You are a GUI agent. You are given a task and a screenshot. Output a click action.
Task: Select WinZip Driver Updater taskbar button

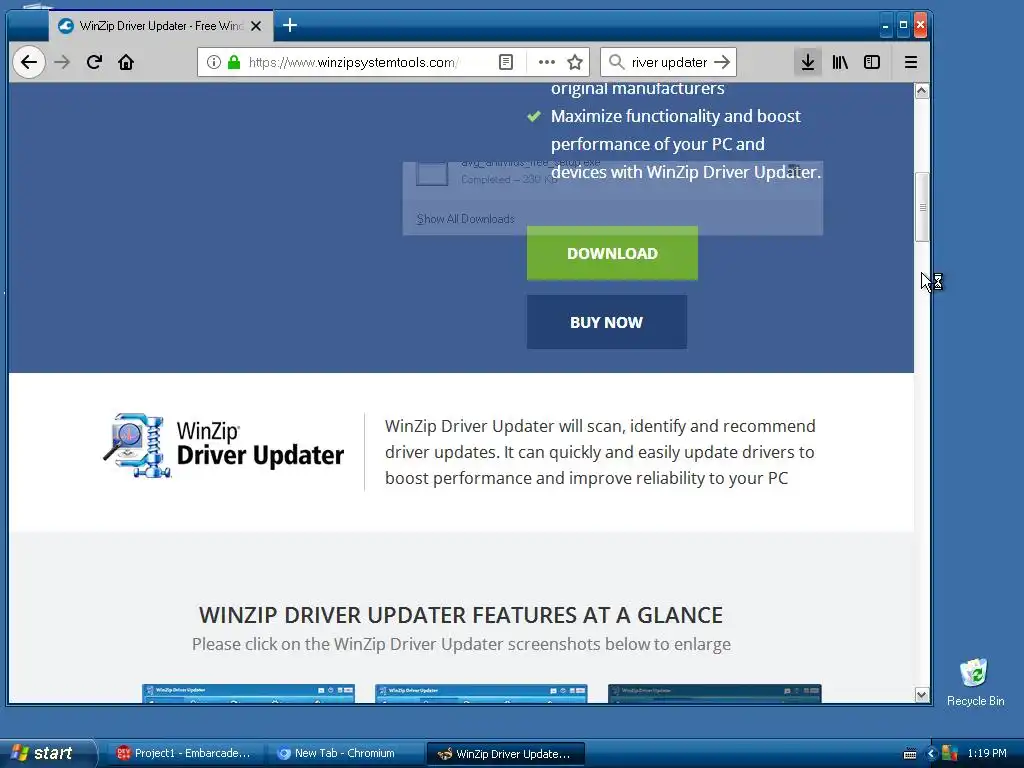click(x=505, y=754)
